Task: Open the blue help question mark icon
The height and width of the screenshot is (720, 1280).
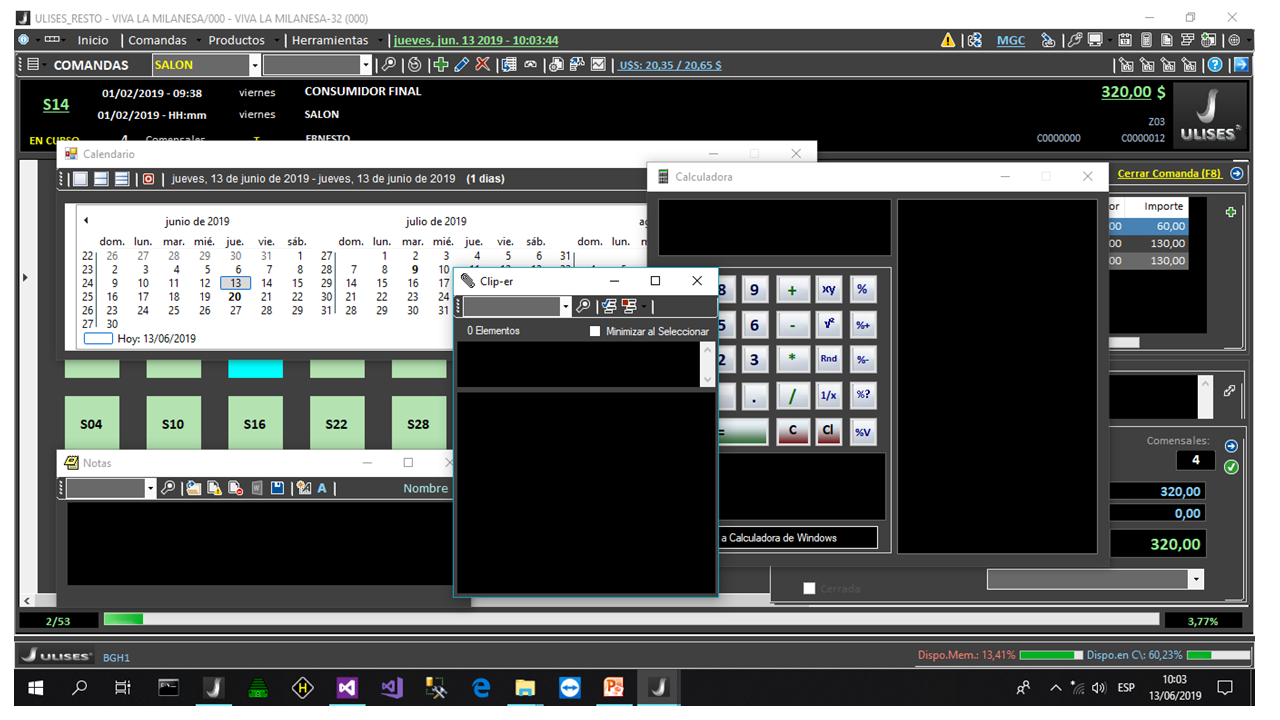Action: point(1215,65)
